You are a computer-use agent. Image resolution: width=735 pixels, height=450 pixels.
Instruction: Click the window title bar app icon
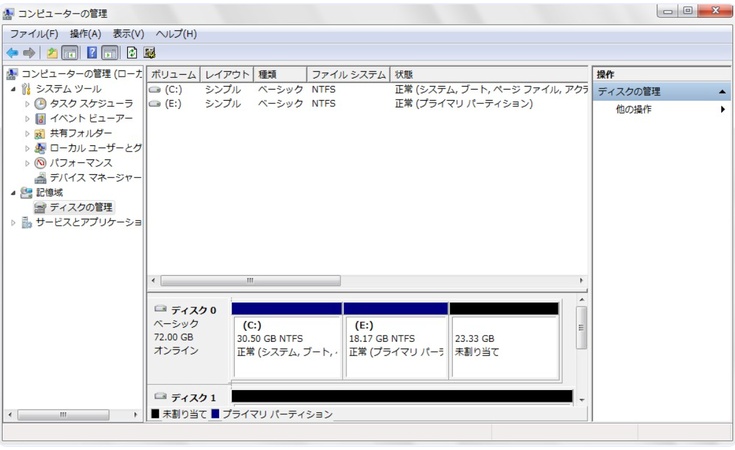tap(8, 14)
